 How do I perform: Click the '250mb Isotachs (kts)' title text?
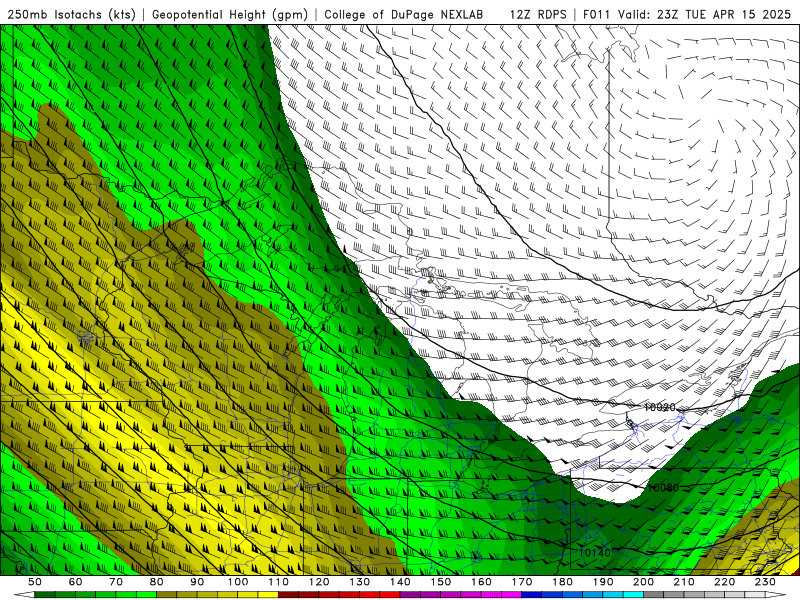coord(71,15)
